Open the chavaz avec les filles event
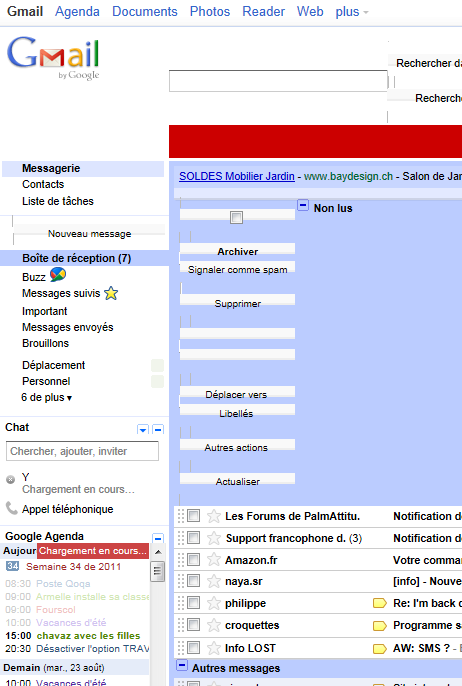462x686 pixels. point(88,636)
